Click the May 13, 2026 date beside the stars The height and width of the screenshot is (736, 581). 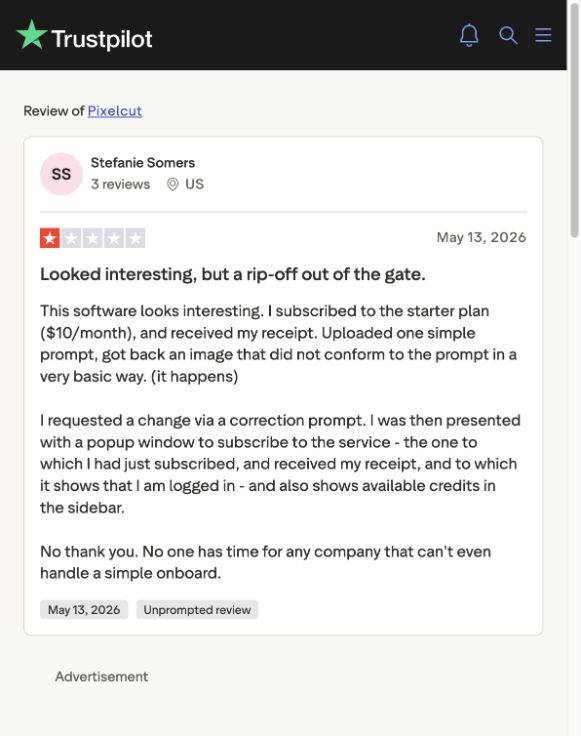481,237
